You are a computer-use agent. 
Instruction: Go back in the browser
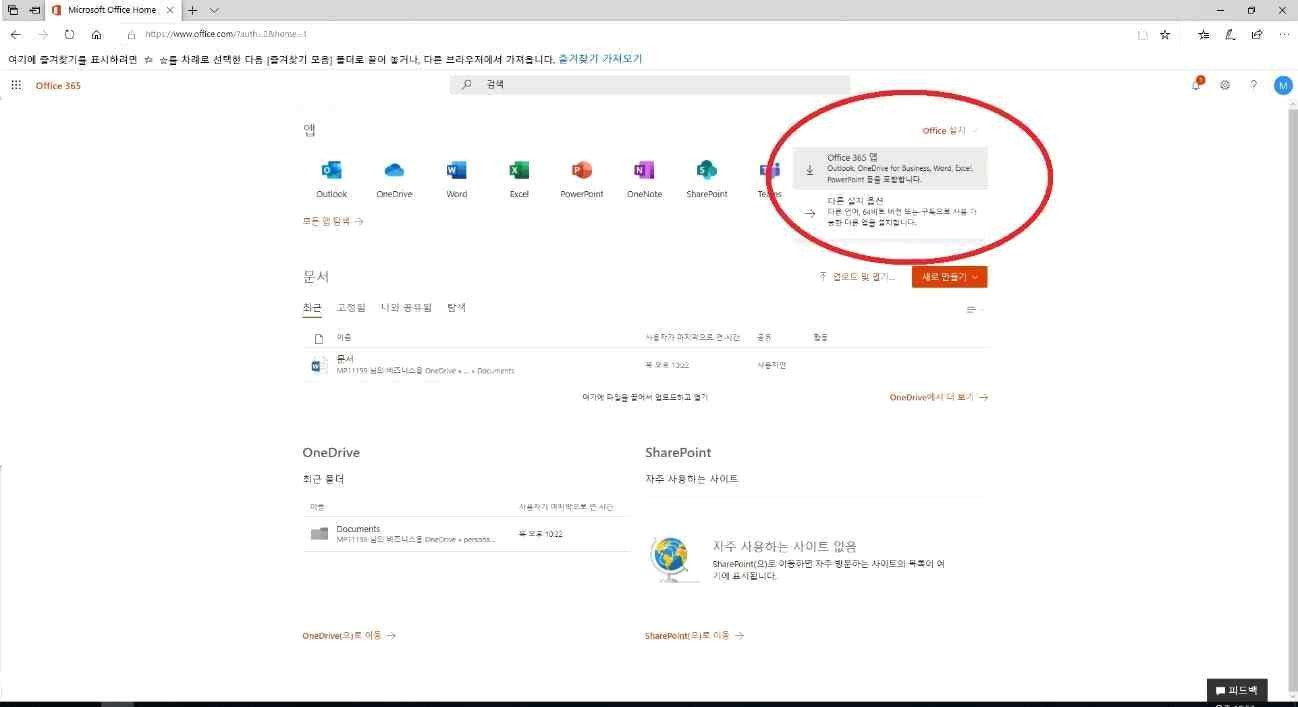click(15, 34)
